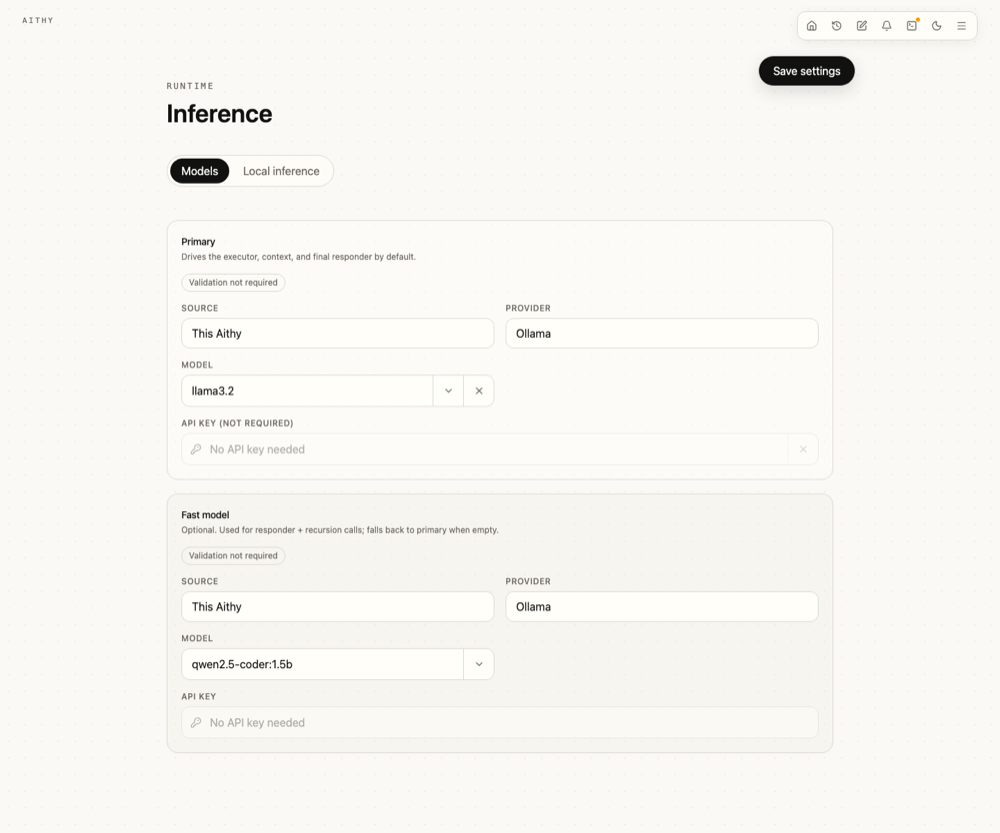Screen dimensions: 1000x833
Task: Click the llama3.2 model text field
Action: (x=307, y=391)
